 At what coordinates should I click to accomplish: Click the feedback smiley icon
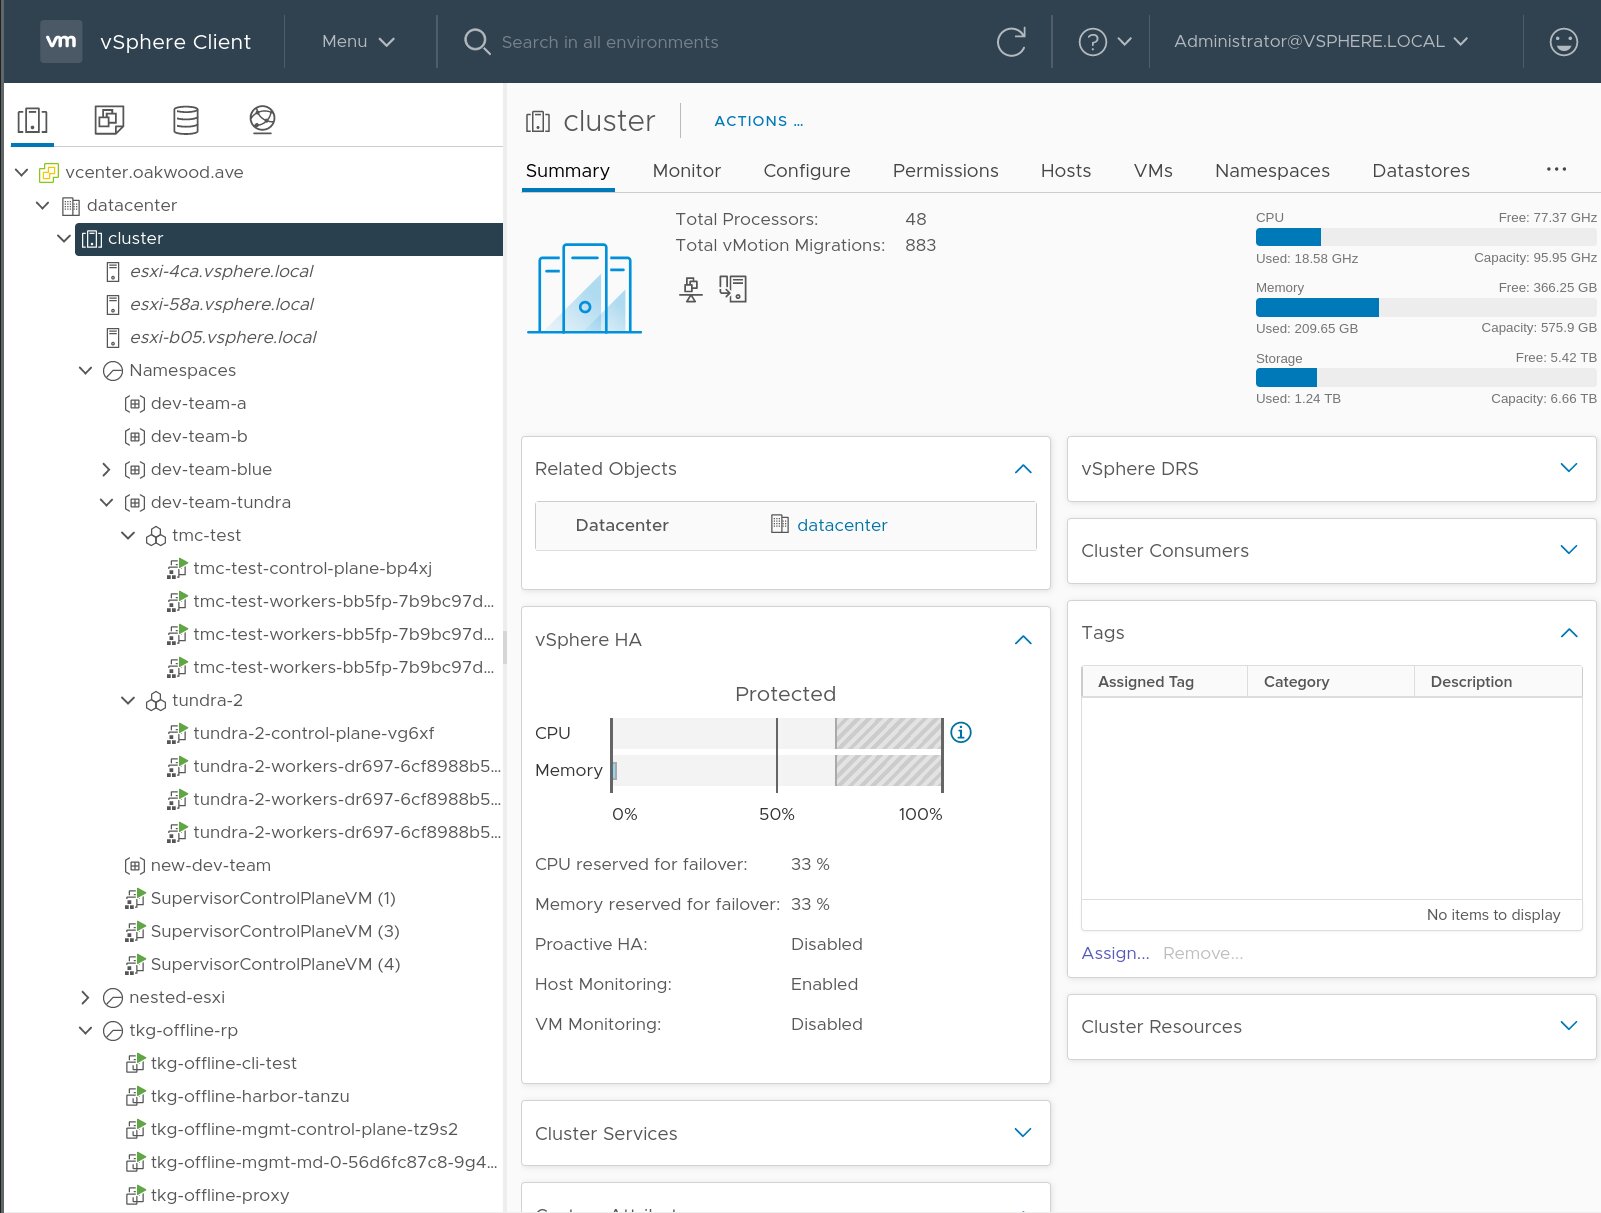point(1563,41)
